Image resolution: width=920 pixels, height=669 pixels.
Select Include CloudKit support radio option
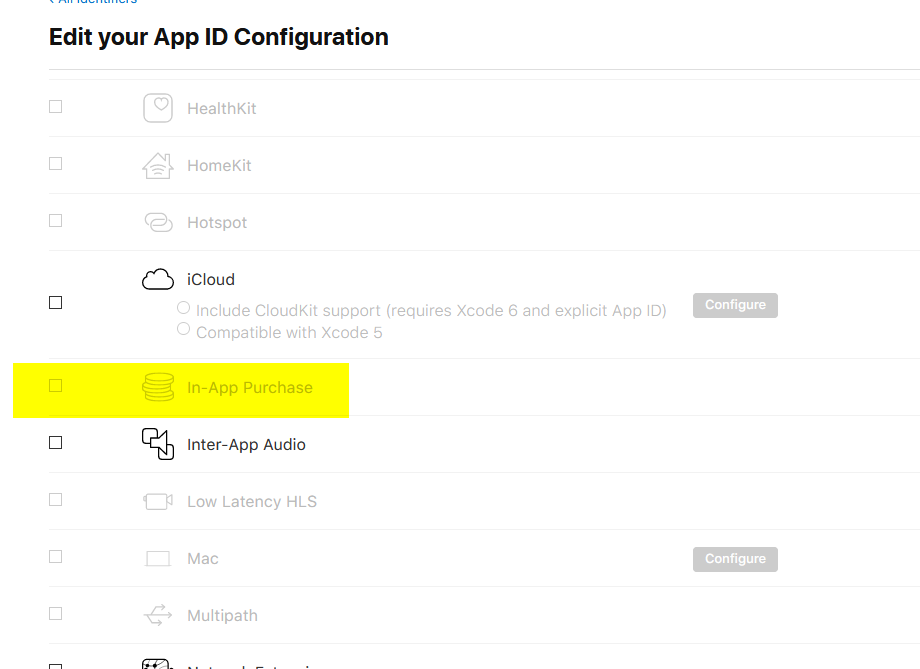pyautogui.click(x=183, y=309)
